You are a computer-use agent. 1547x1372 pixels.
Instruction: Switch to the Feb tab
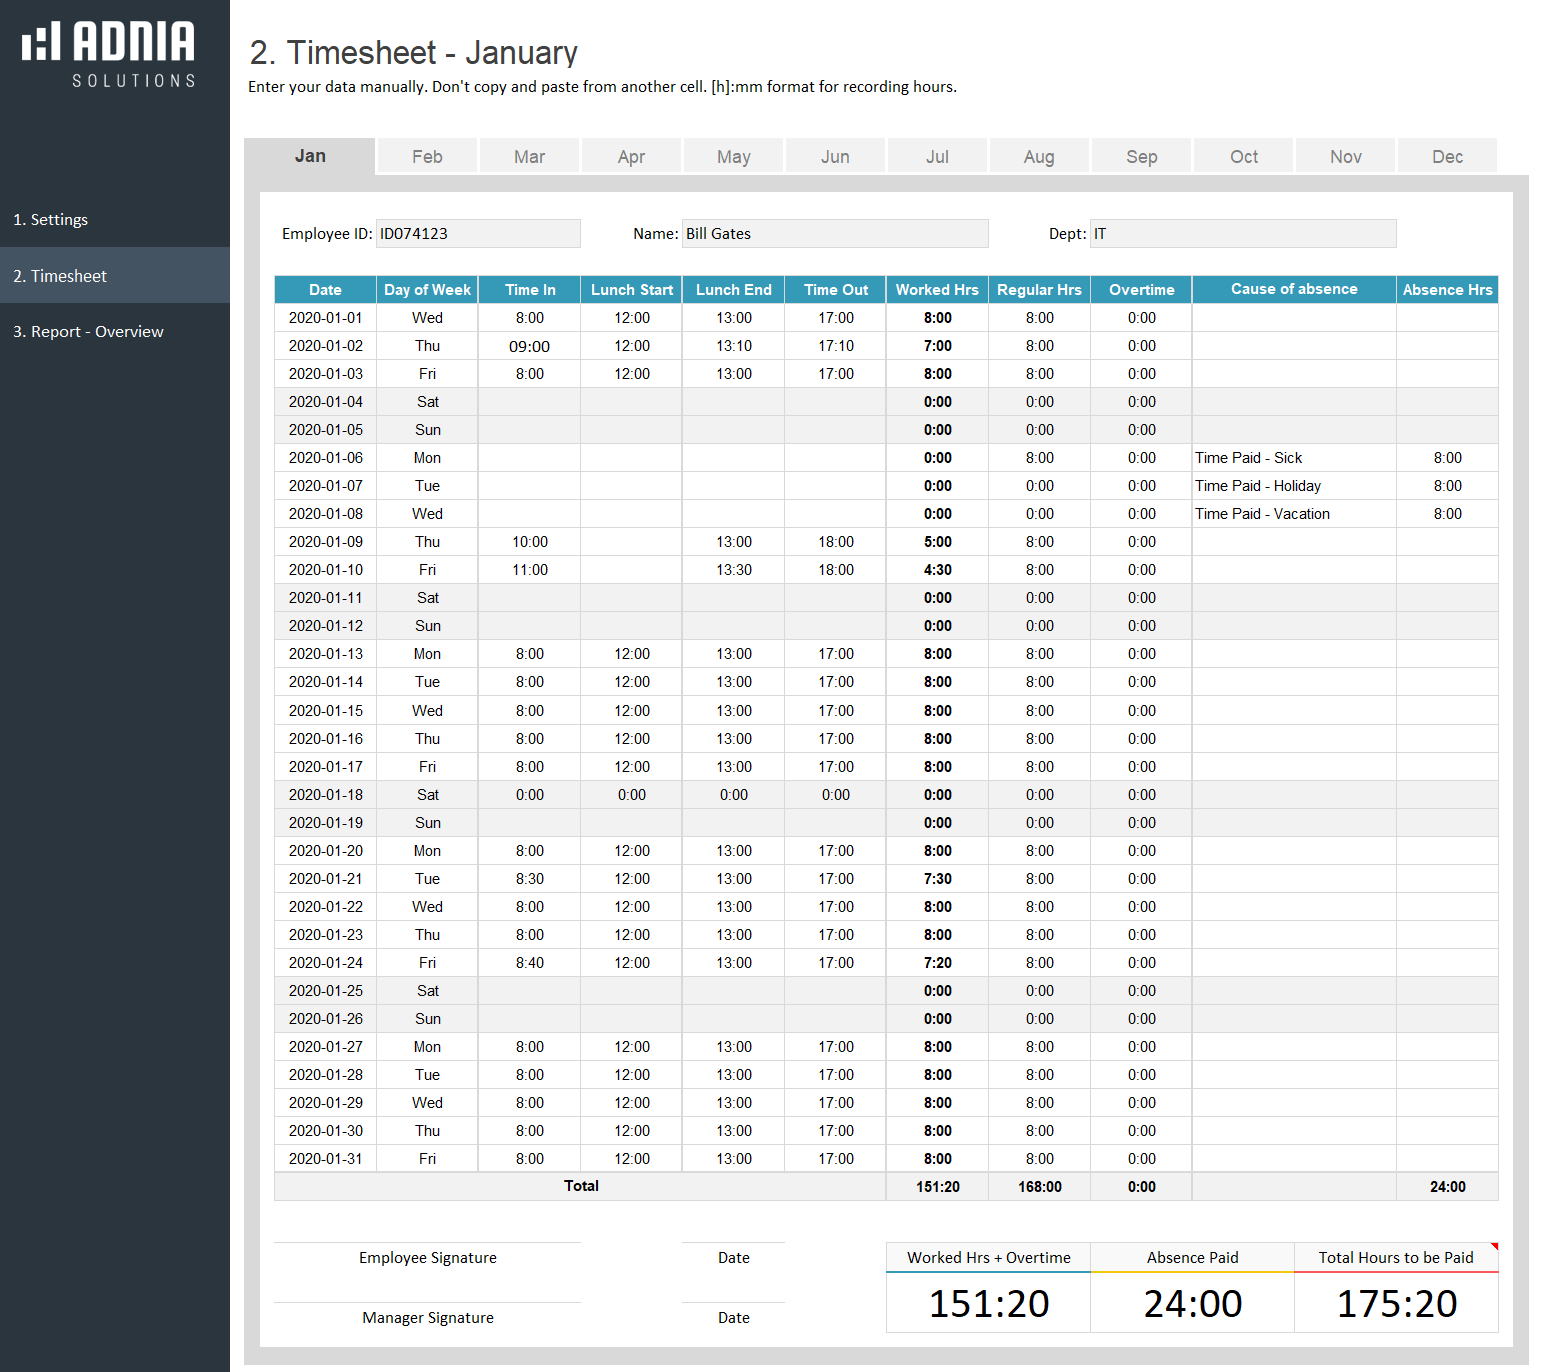coord(427,157)
